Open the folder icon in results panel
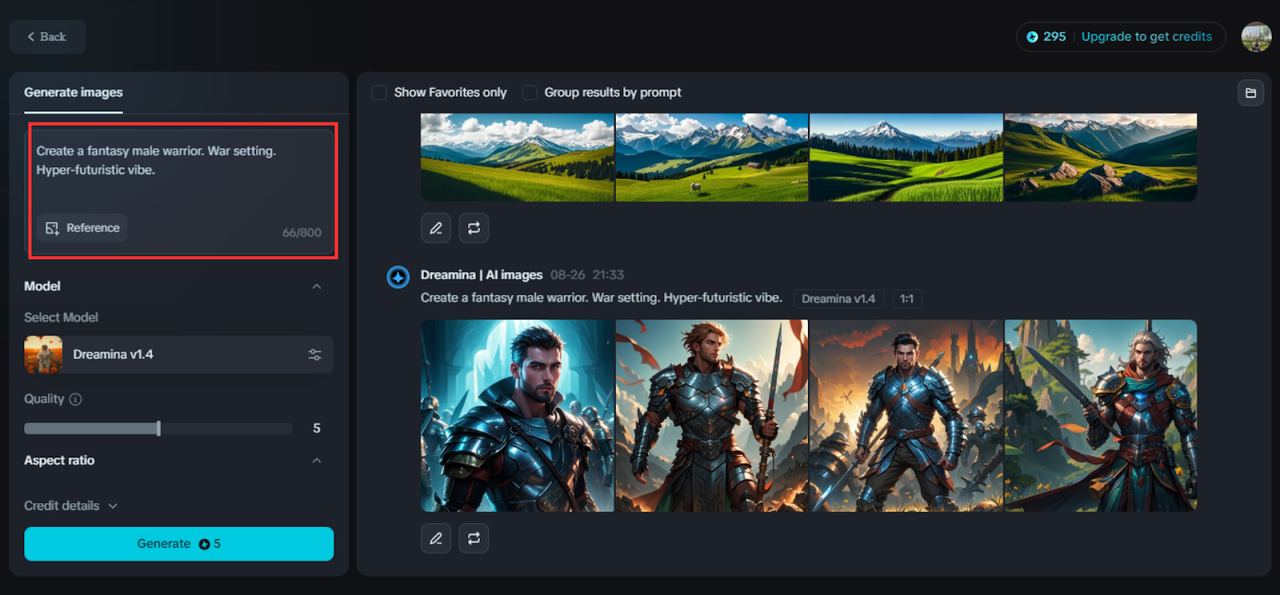This screenshot has height=595, width=1280. [x=1250, y=93]
